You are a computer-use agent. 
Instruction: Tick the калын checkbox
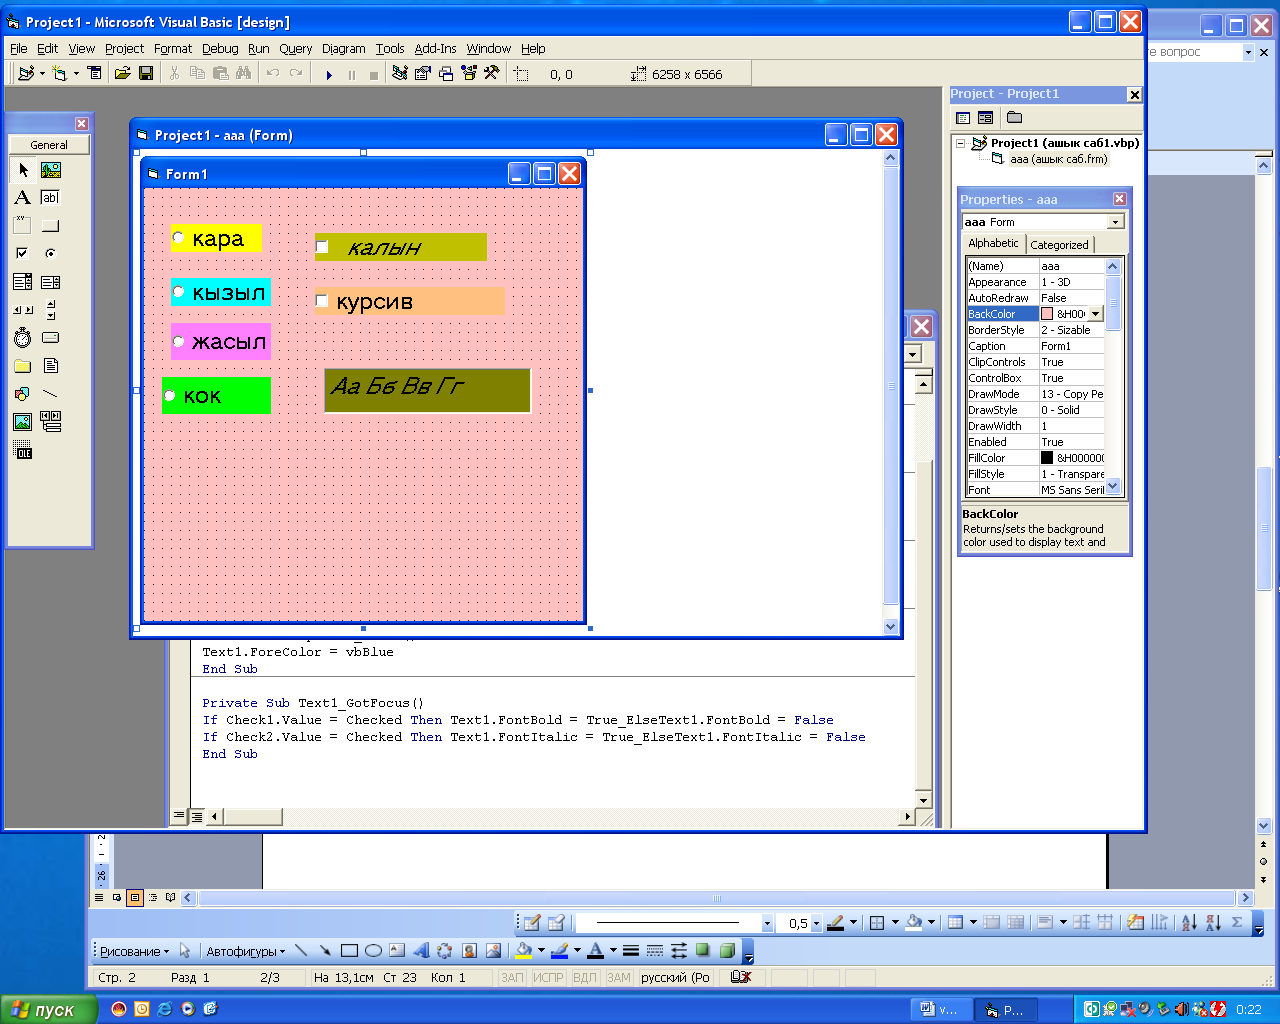tap(322, 247)
